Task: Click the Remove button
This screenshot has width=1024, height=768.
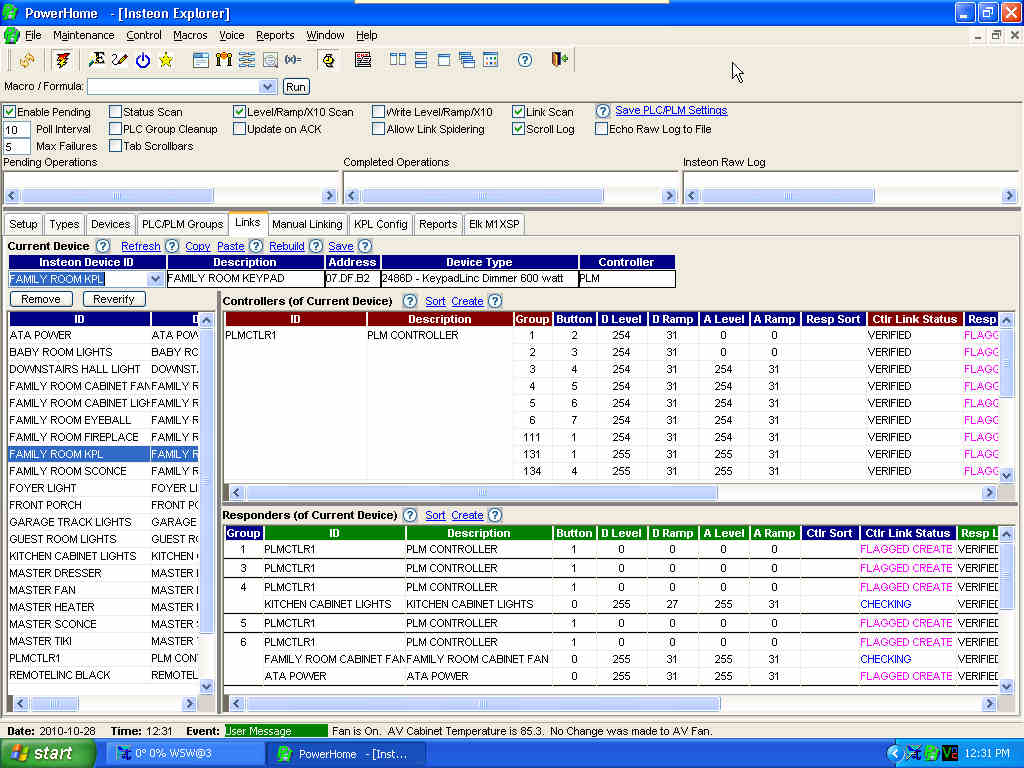Action: pyautogui.click(x=40, y=299)
